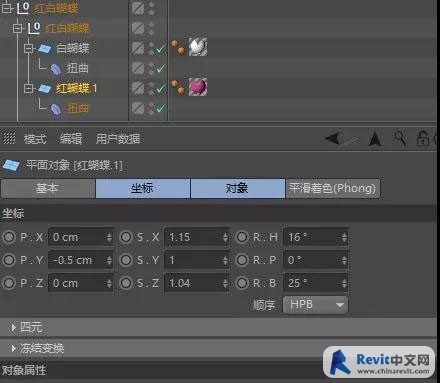Click the P.X keyframe circle button
This screenshot has height=383, width=440.
9,237
